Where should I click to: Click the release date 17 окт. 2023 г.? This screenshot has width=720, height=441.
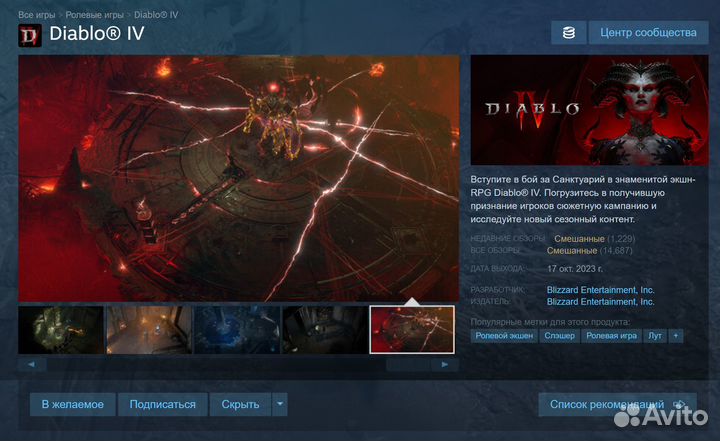click(x=575, y=269)
